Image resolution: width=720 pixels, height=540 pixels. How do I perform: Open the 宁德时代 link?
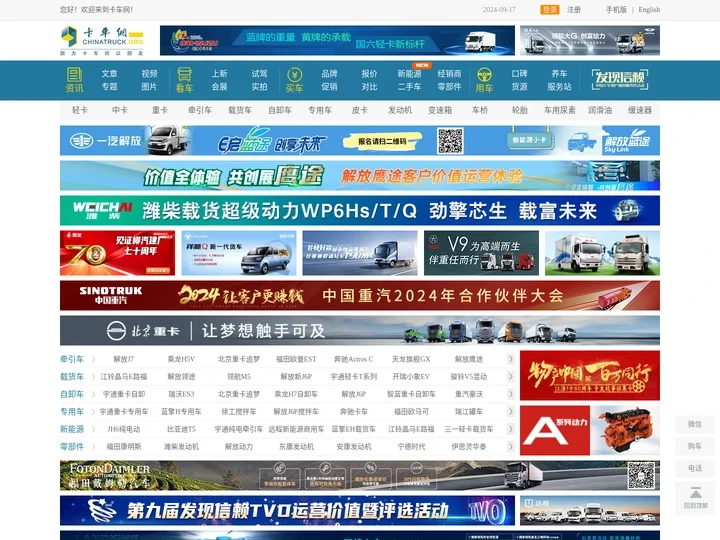(x=411, y=446)
